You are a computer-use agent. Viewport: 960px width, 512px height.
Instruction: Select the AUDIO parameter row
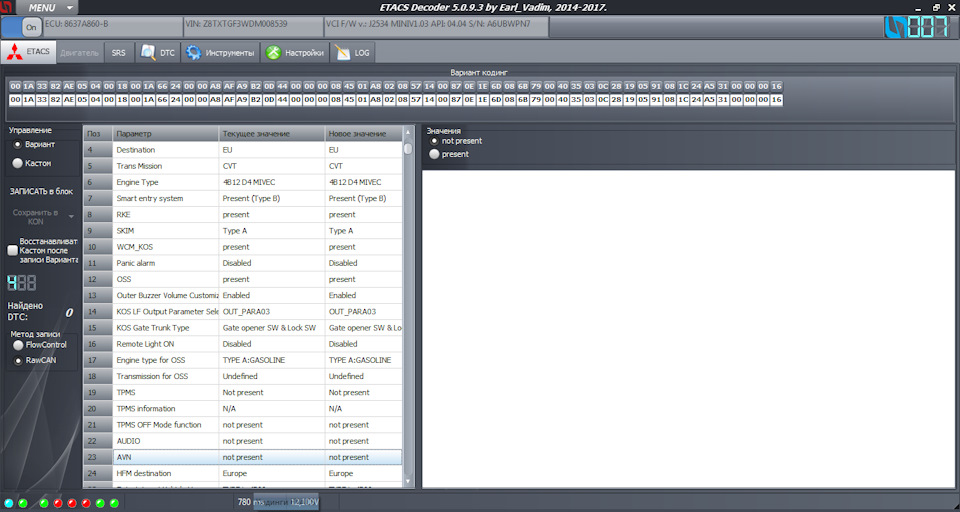[243, 441]
